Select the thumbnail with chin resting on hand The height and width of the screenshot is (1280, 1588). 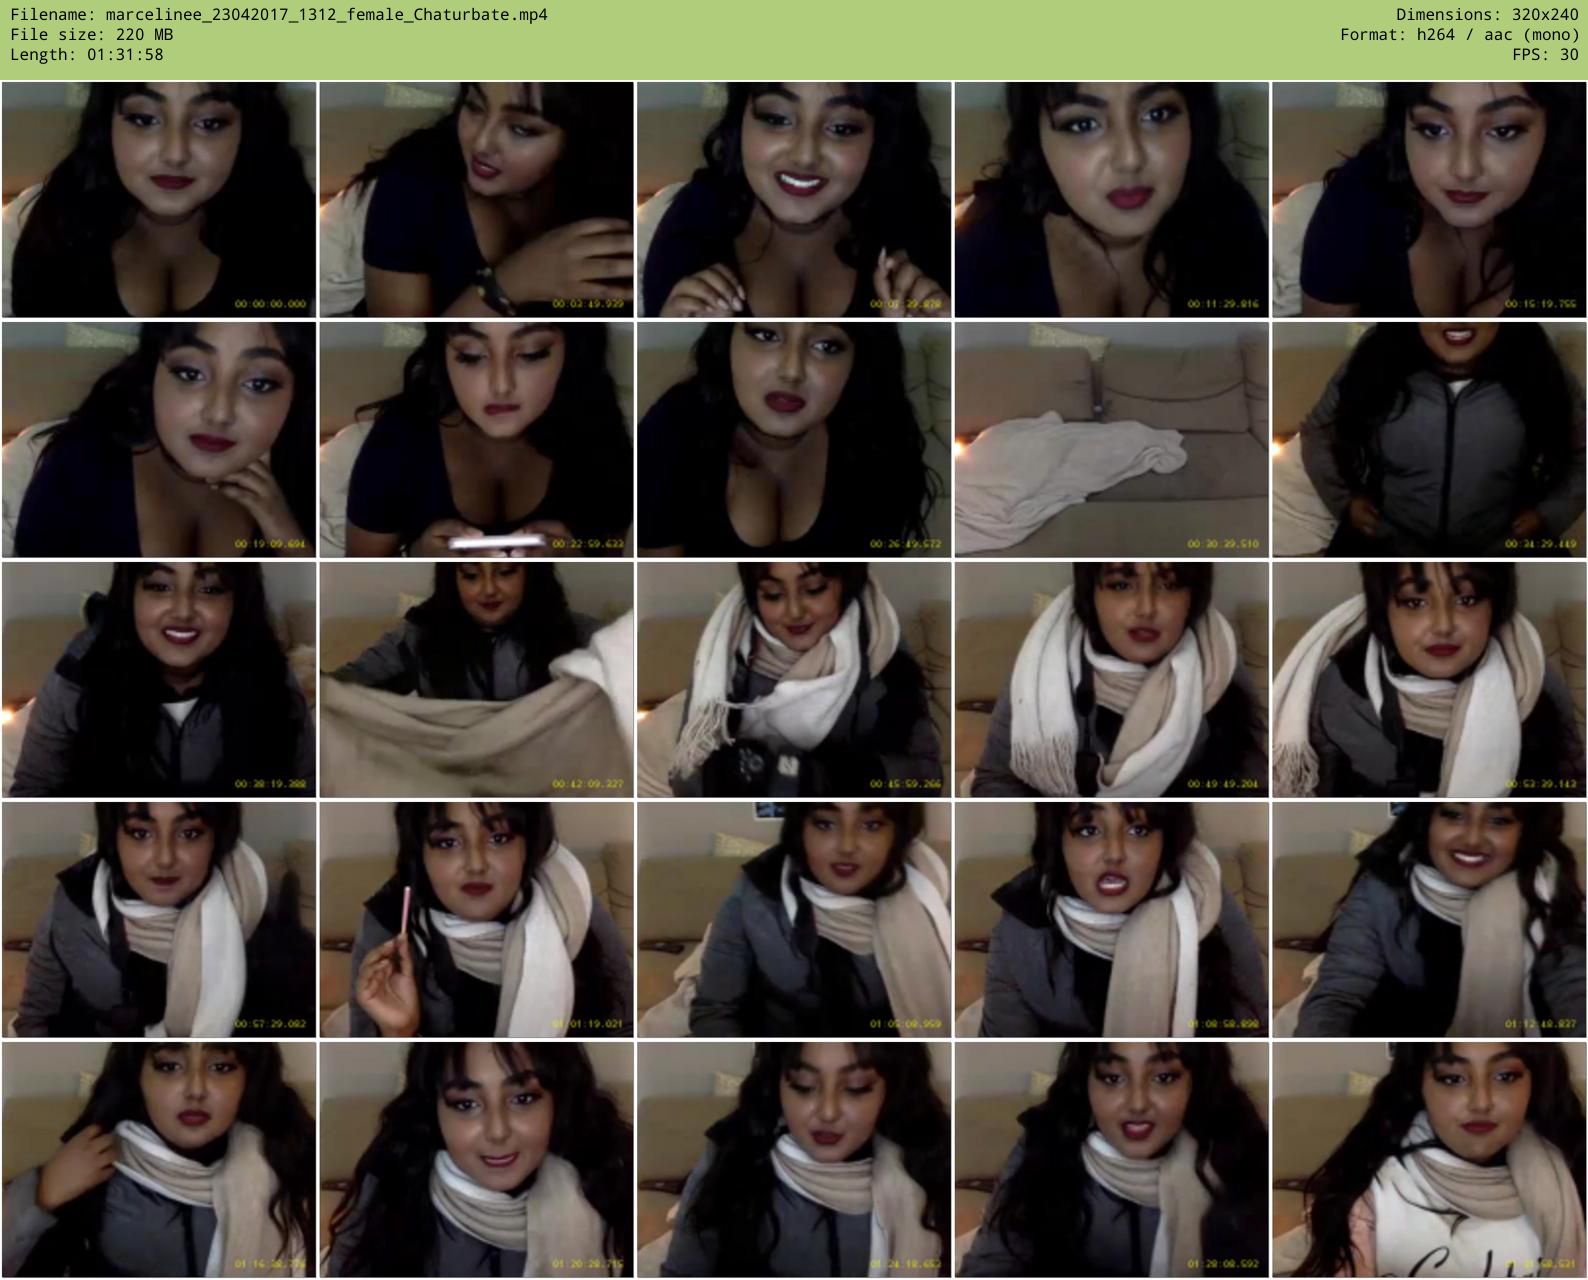click(x=159, y=439)
